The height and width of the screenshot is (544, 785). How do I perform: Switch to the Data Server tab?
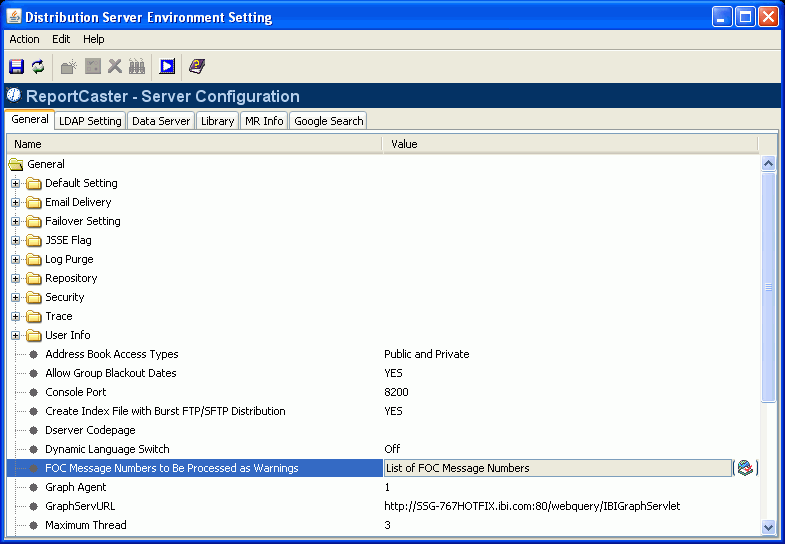pyautogui.click(x=161, y=121)
